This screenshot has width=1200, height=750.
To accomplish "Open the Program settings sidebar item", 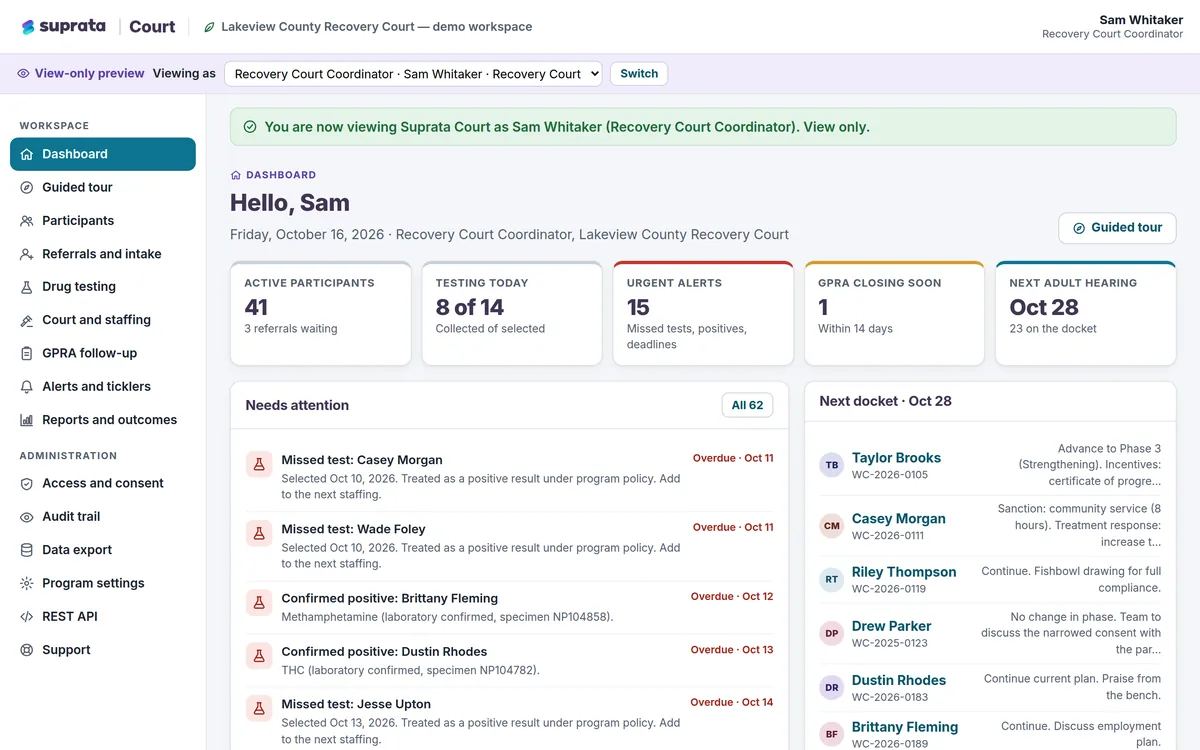I will pos(103,583).
